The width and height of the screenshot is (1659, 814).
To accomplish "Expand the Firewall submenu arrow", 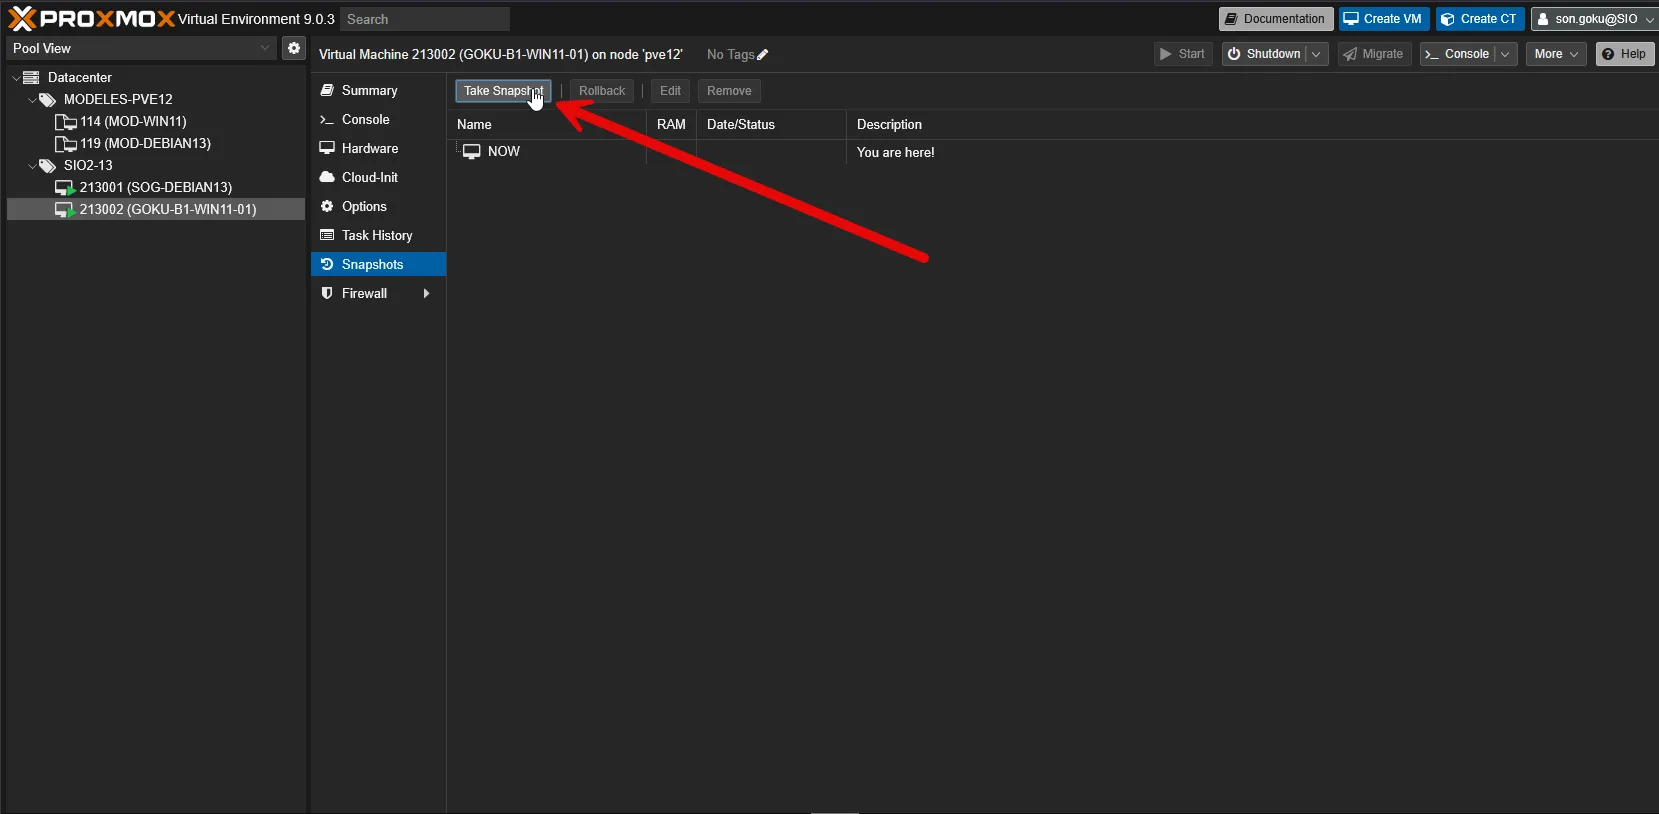I will (x=427, y=293).
